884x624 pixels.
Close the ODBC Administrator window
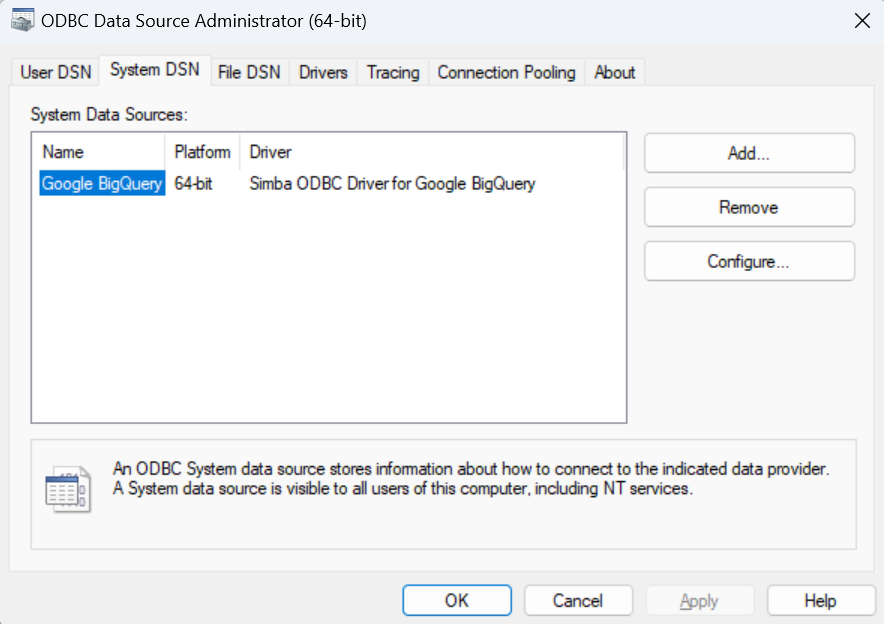pyautogui.click(x=862, y=21)
